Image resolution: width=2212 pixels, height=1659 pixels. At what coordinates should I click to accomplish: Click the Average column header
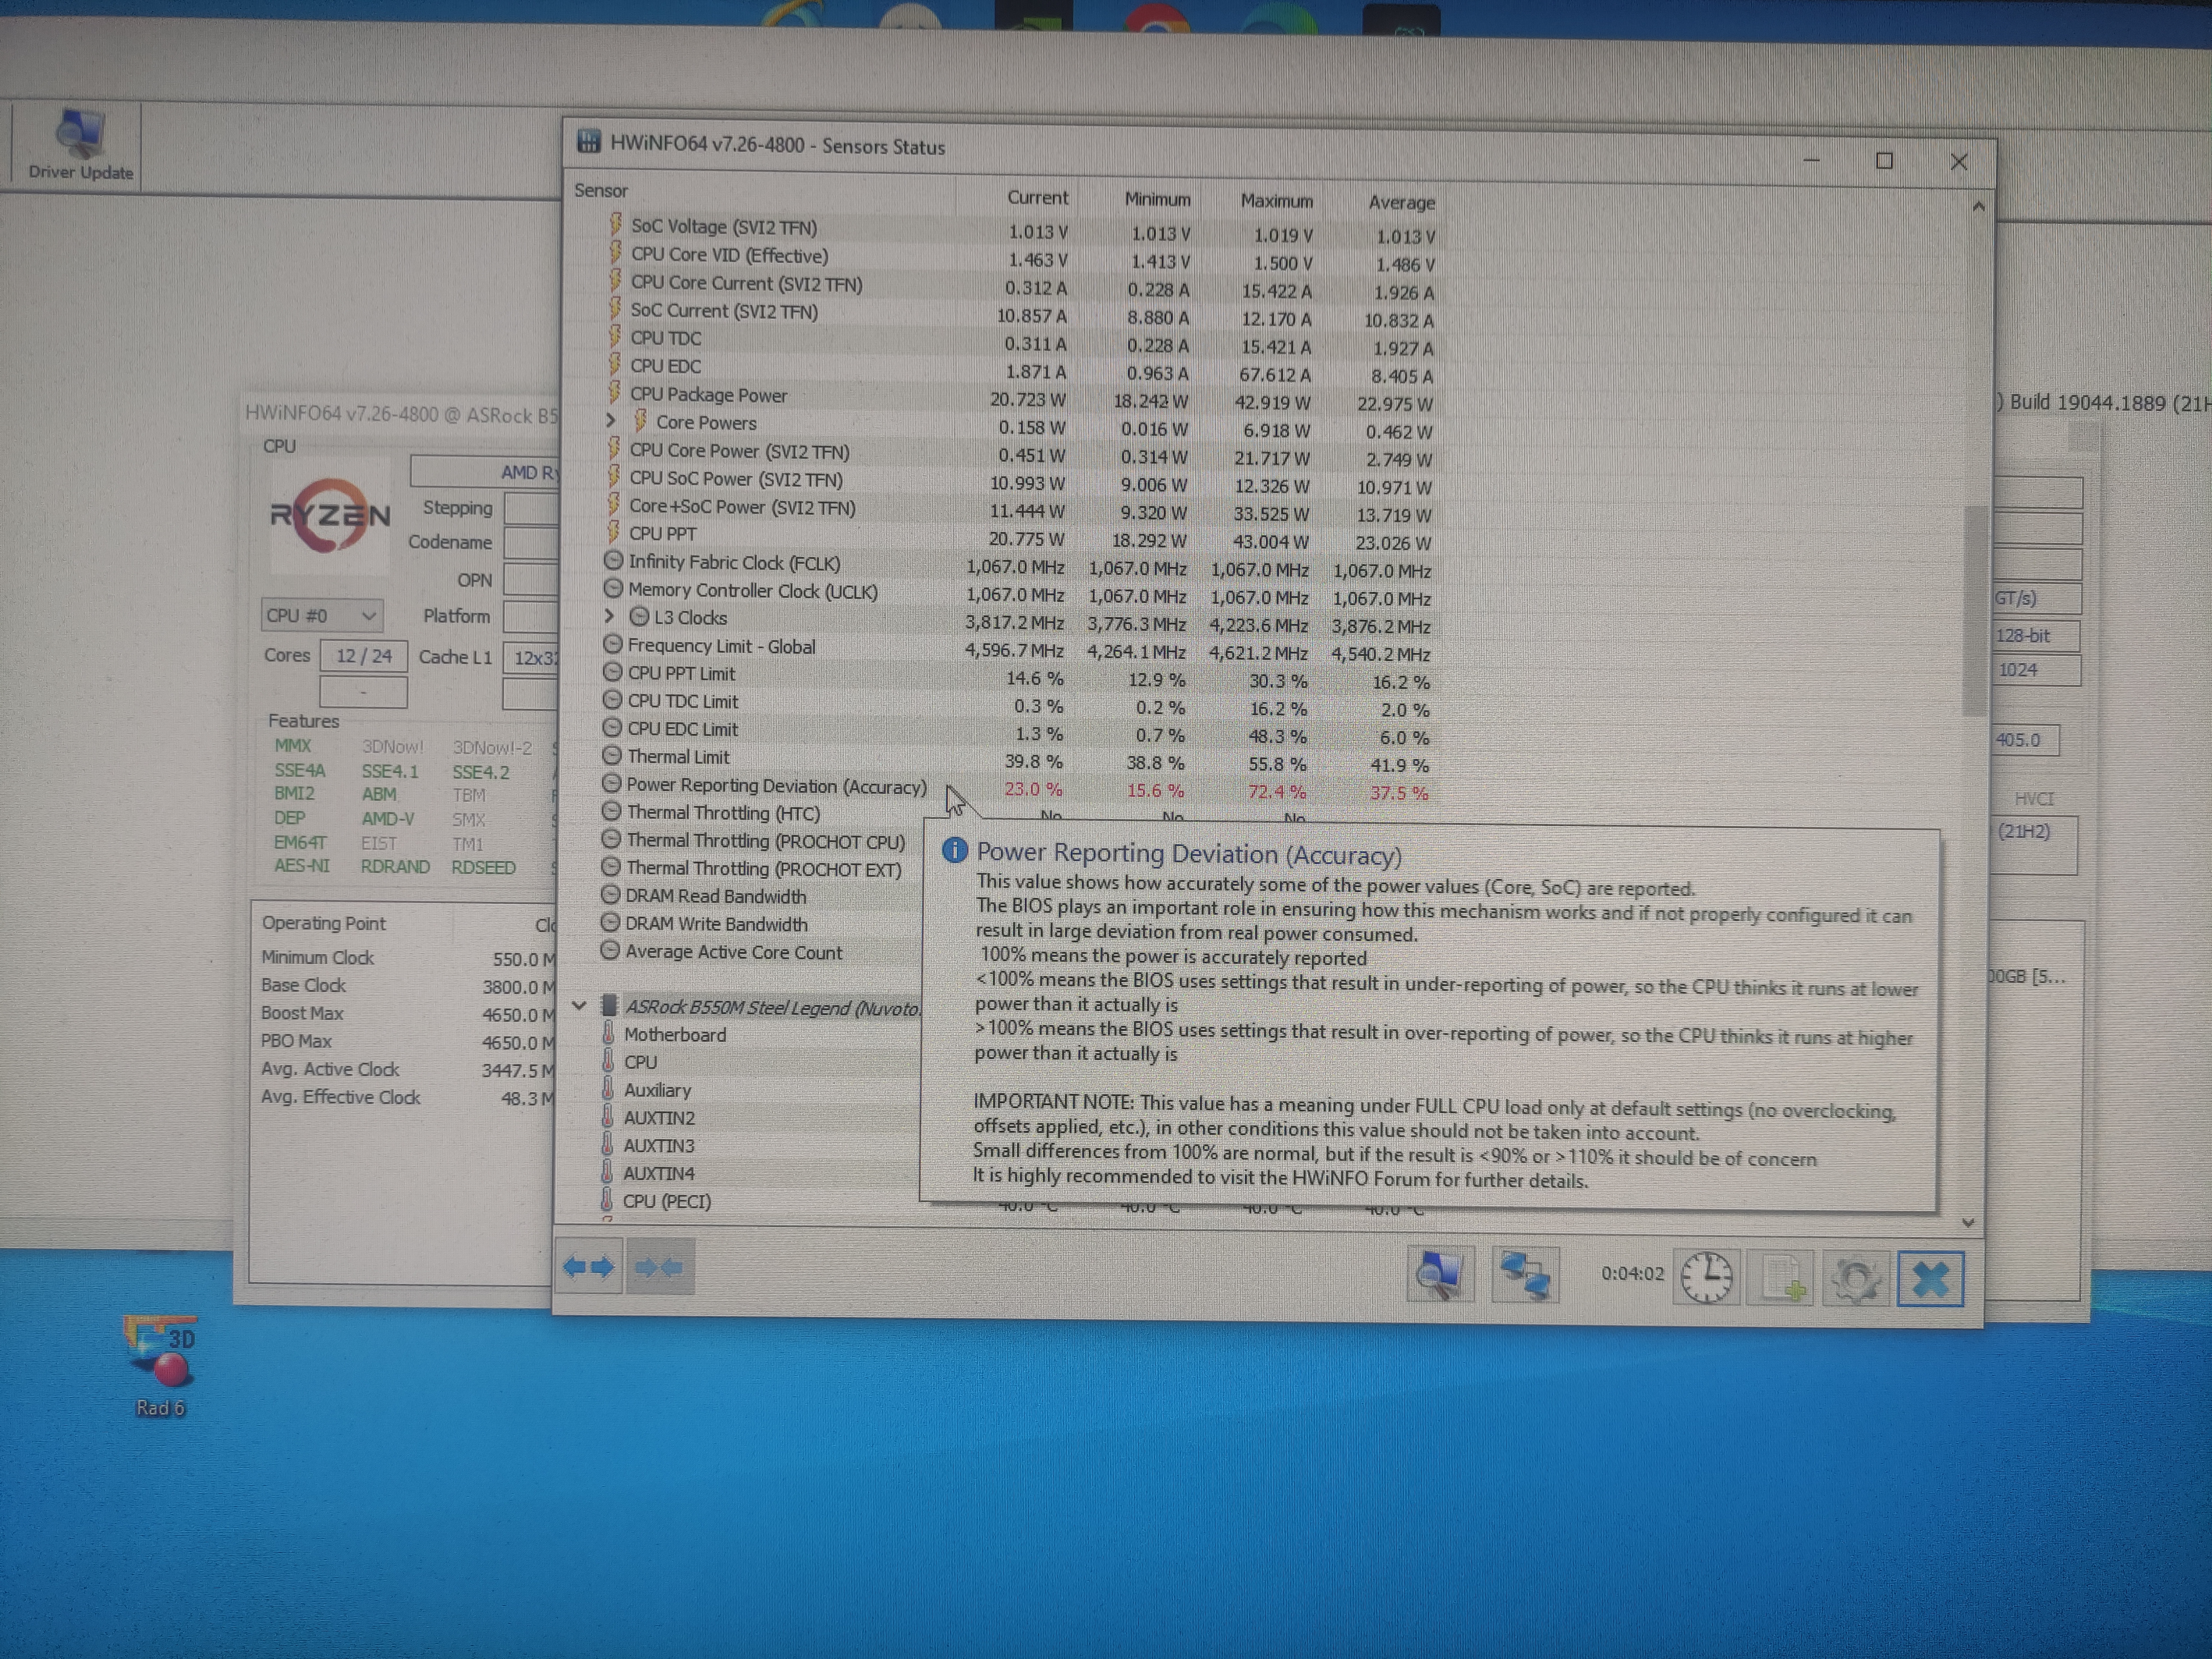[1401, 203]
